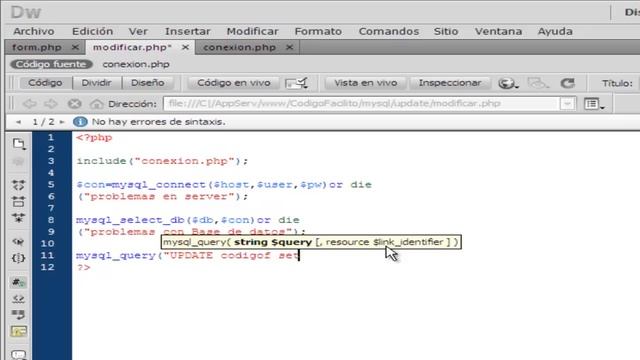640x360 pixels.
Task: Click the ("problemas en server"); line
Action: pos(162,197)
